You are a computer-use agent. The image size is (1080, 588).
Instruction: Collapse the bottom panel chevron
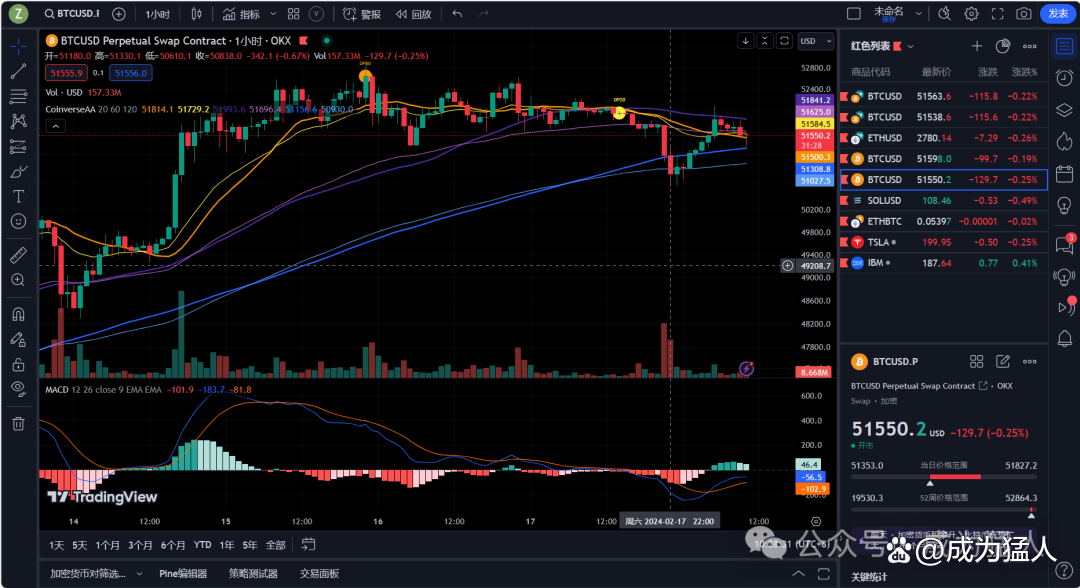(x=798, y=574)
